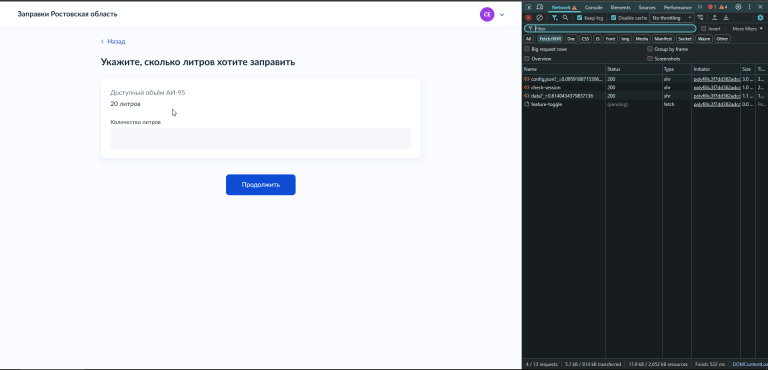The image size is (768, 370).
Task: Filter requests by Other type
Action: [x=722, y=39]
